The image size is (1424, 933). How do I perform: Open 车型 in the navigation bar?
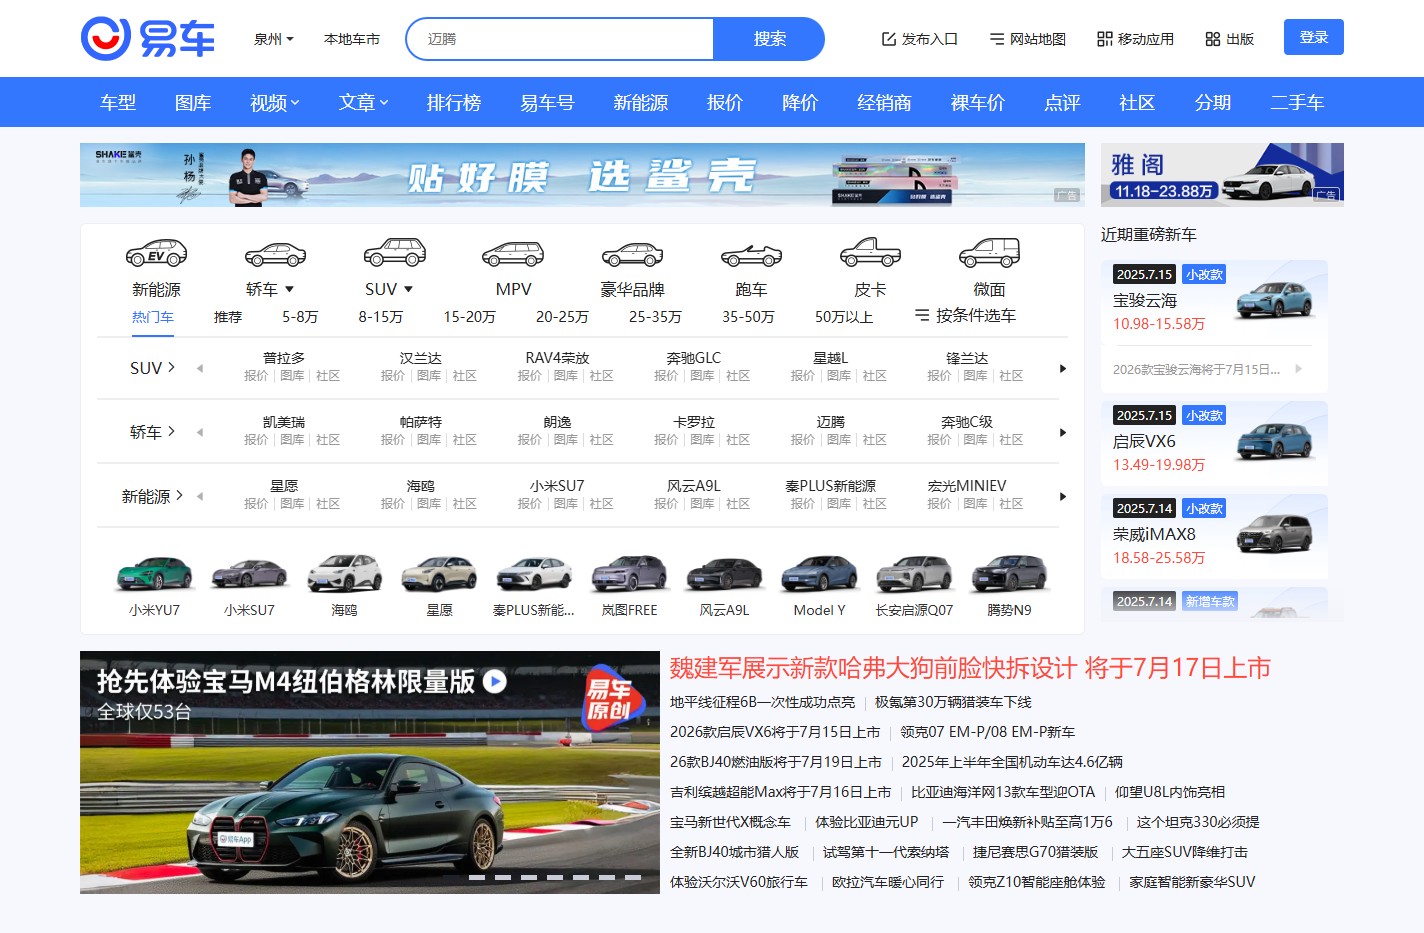pyautogui.click(x=118, y=102)
